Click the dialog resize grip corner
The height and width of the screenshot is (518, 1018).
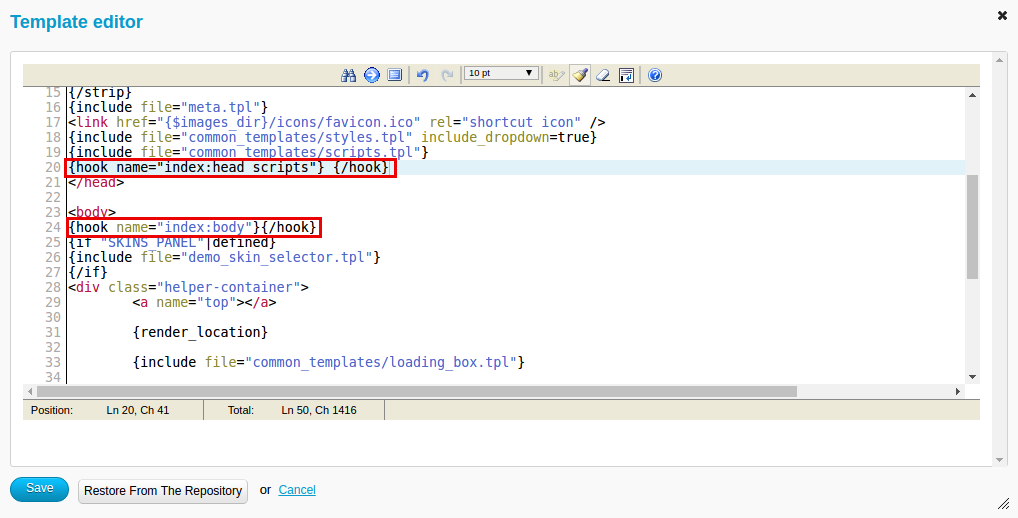[1003, 504]
